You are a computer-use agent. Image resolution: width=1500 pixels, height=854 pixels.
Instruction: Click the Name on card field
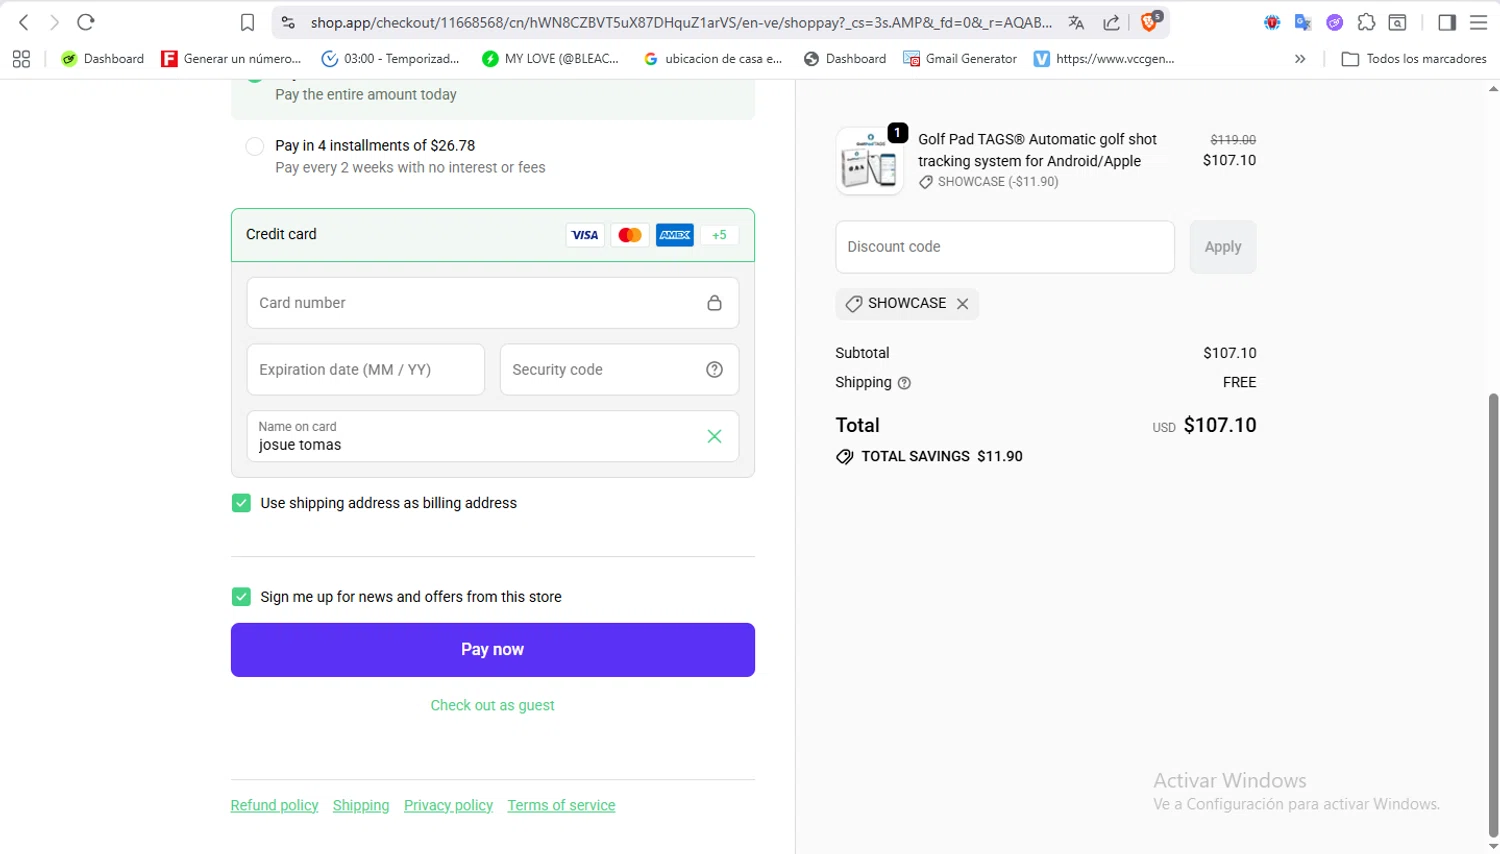pyautogui.click(x=493, y=436)
